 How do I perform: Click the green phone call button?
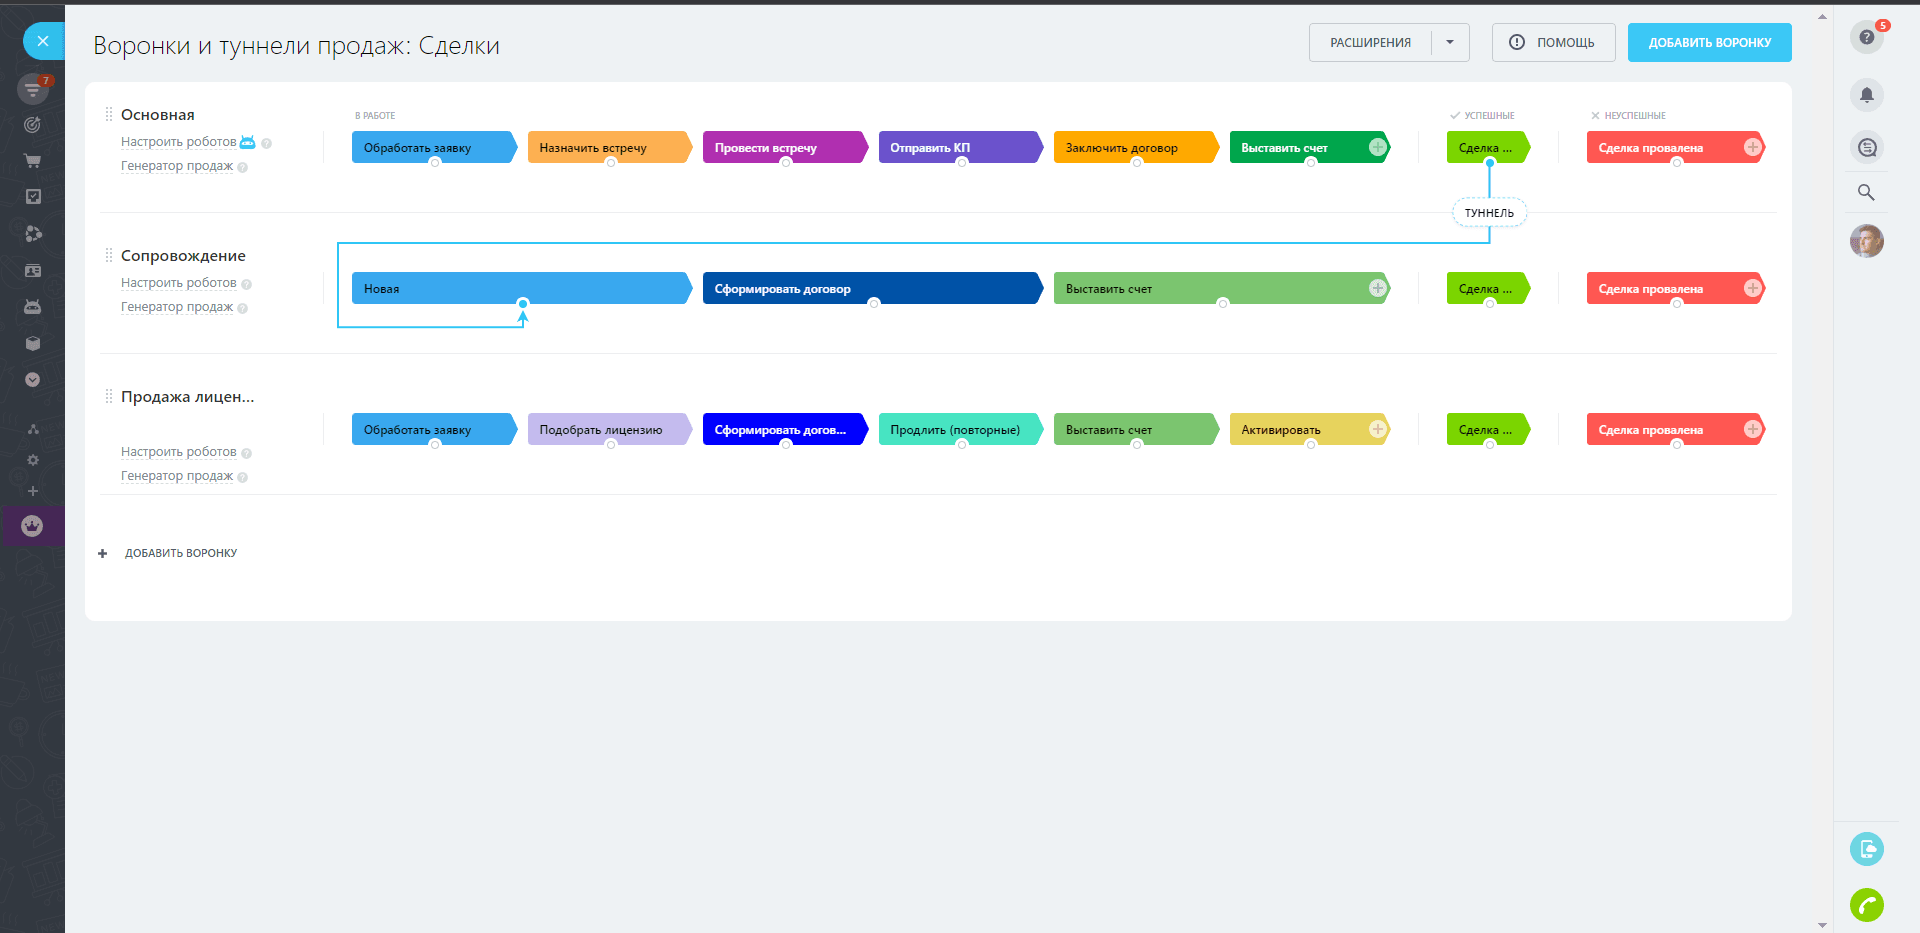(1866, 905)
